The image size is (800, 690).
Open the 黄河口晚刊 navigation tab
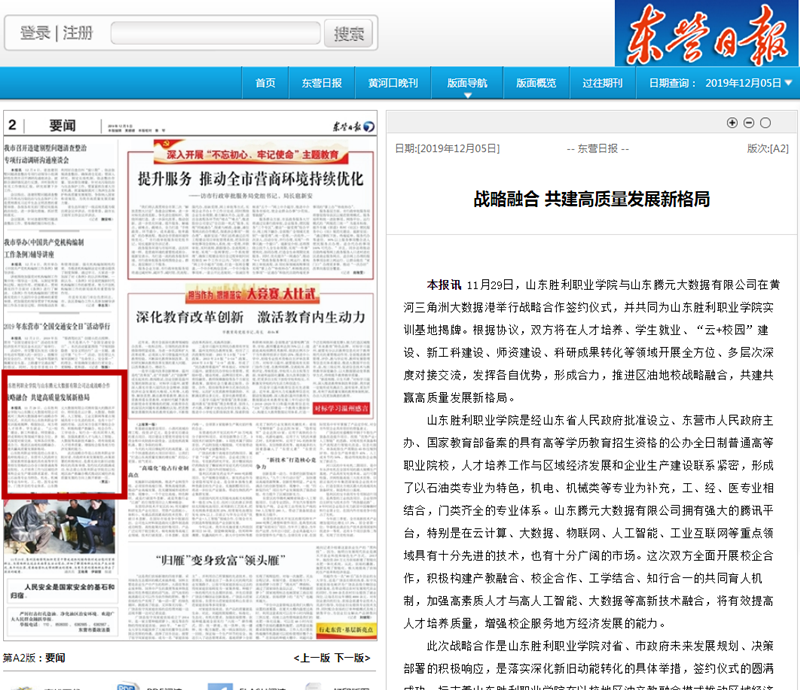pos(393,83)
